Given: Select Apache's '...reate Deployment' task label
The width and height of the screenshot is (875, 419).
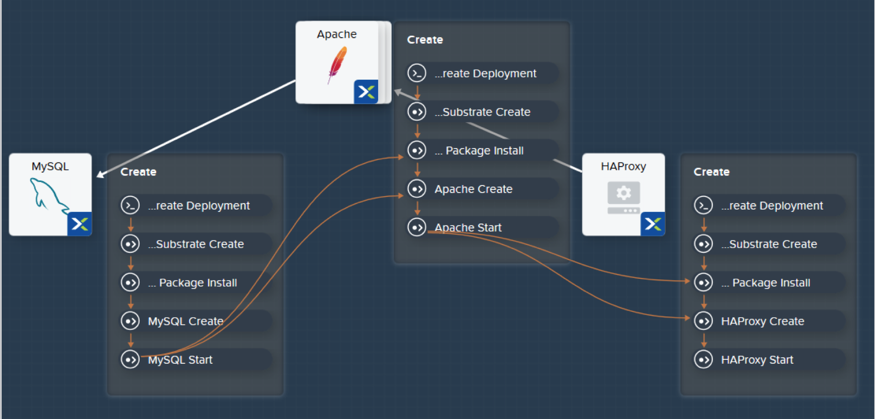Looking at the screenshot, I should click(485, 74).
